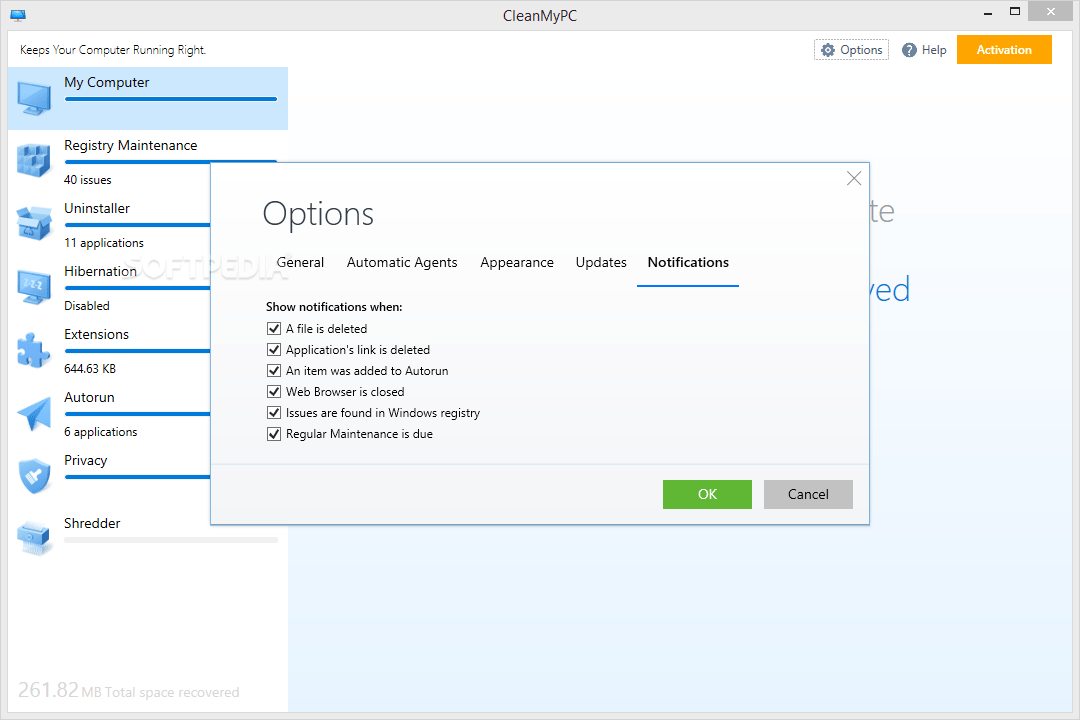Toggle 'Application's link is deleted' checkbox
The width and height of the screenshot is (1080, 720).
pyautogui.click(x=274, y=349)
